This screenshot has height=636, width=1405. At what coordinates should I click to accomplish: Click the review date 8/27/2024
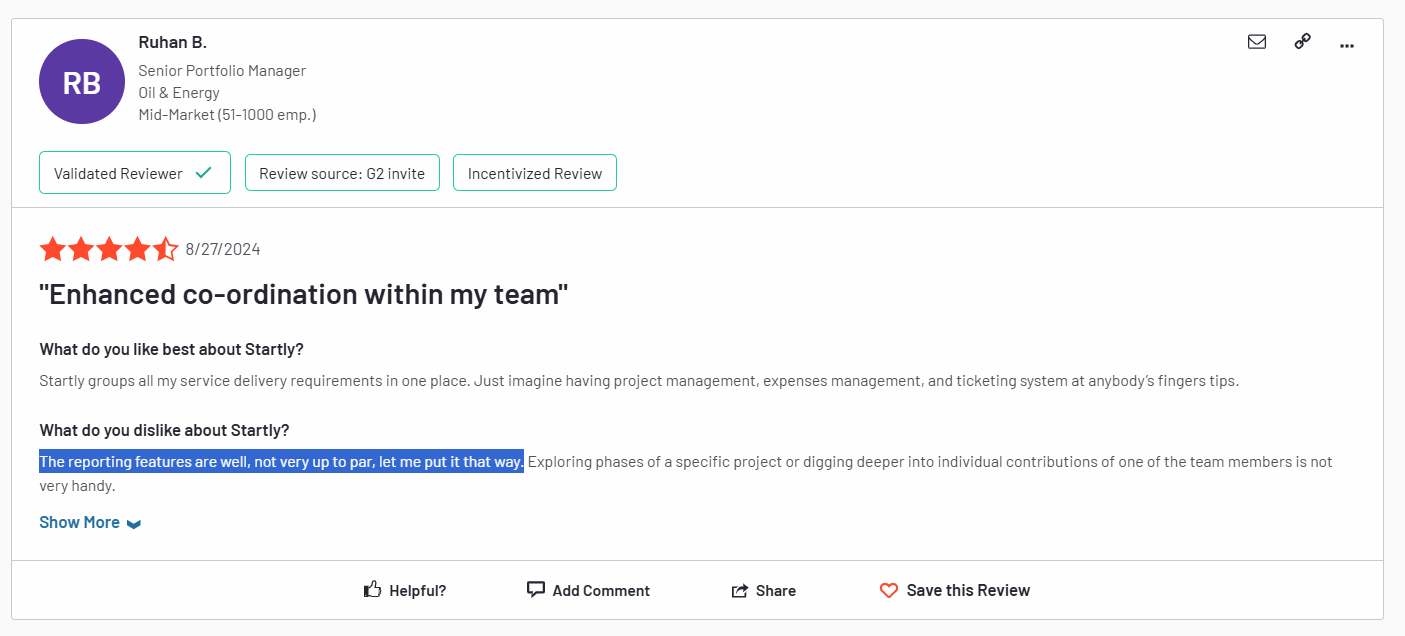(x=223, y=250)
